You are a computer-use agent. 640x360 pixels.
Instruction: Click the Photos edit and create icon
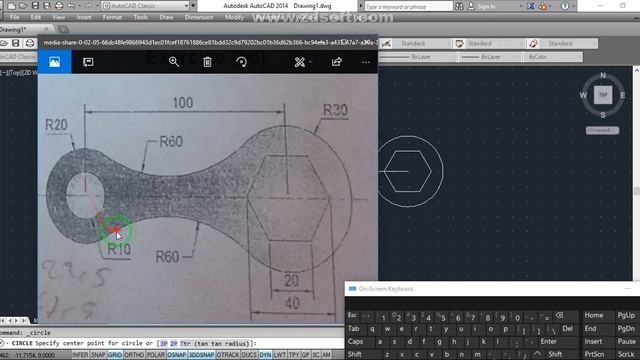[x=300, y=62]
